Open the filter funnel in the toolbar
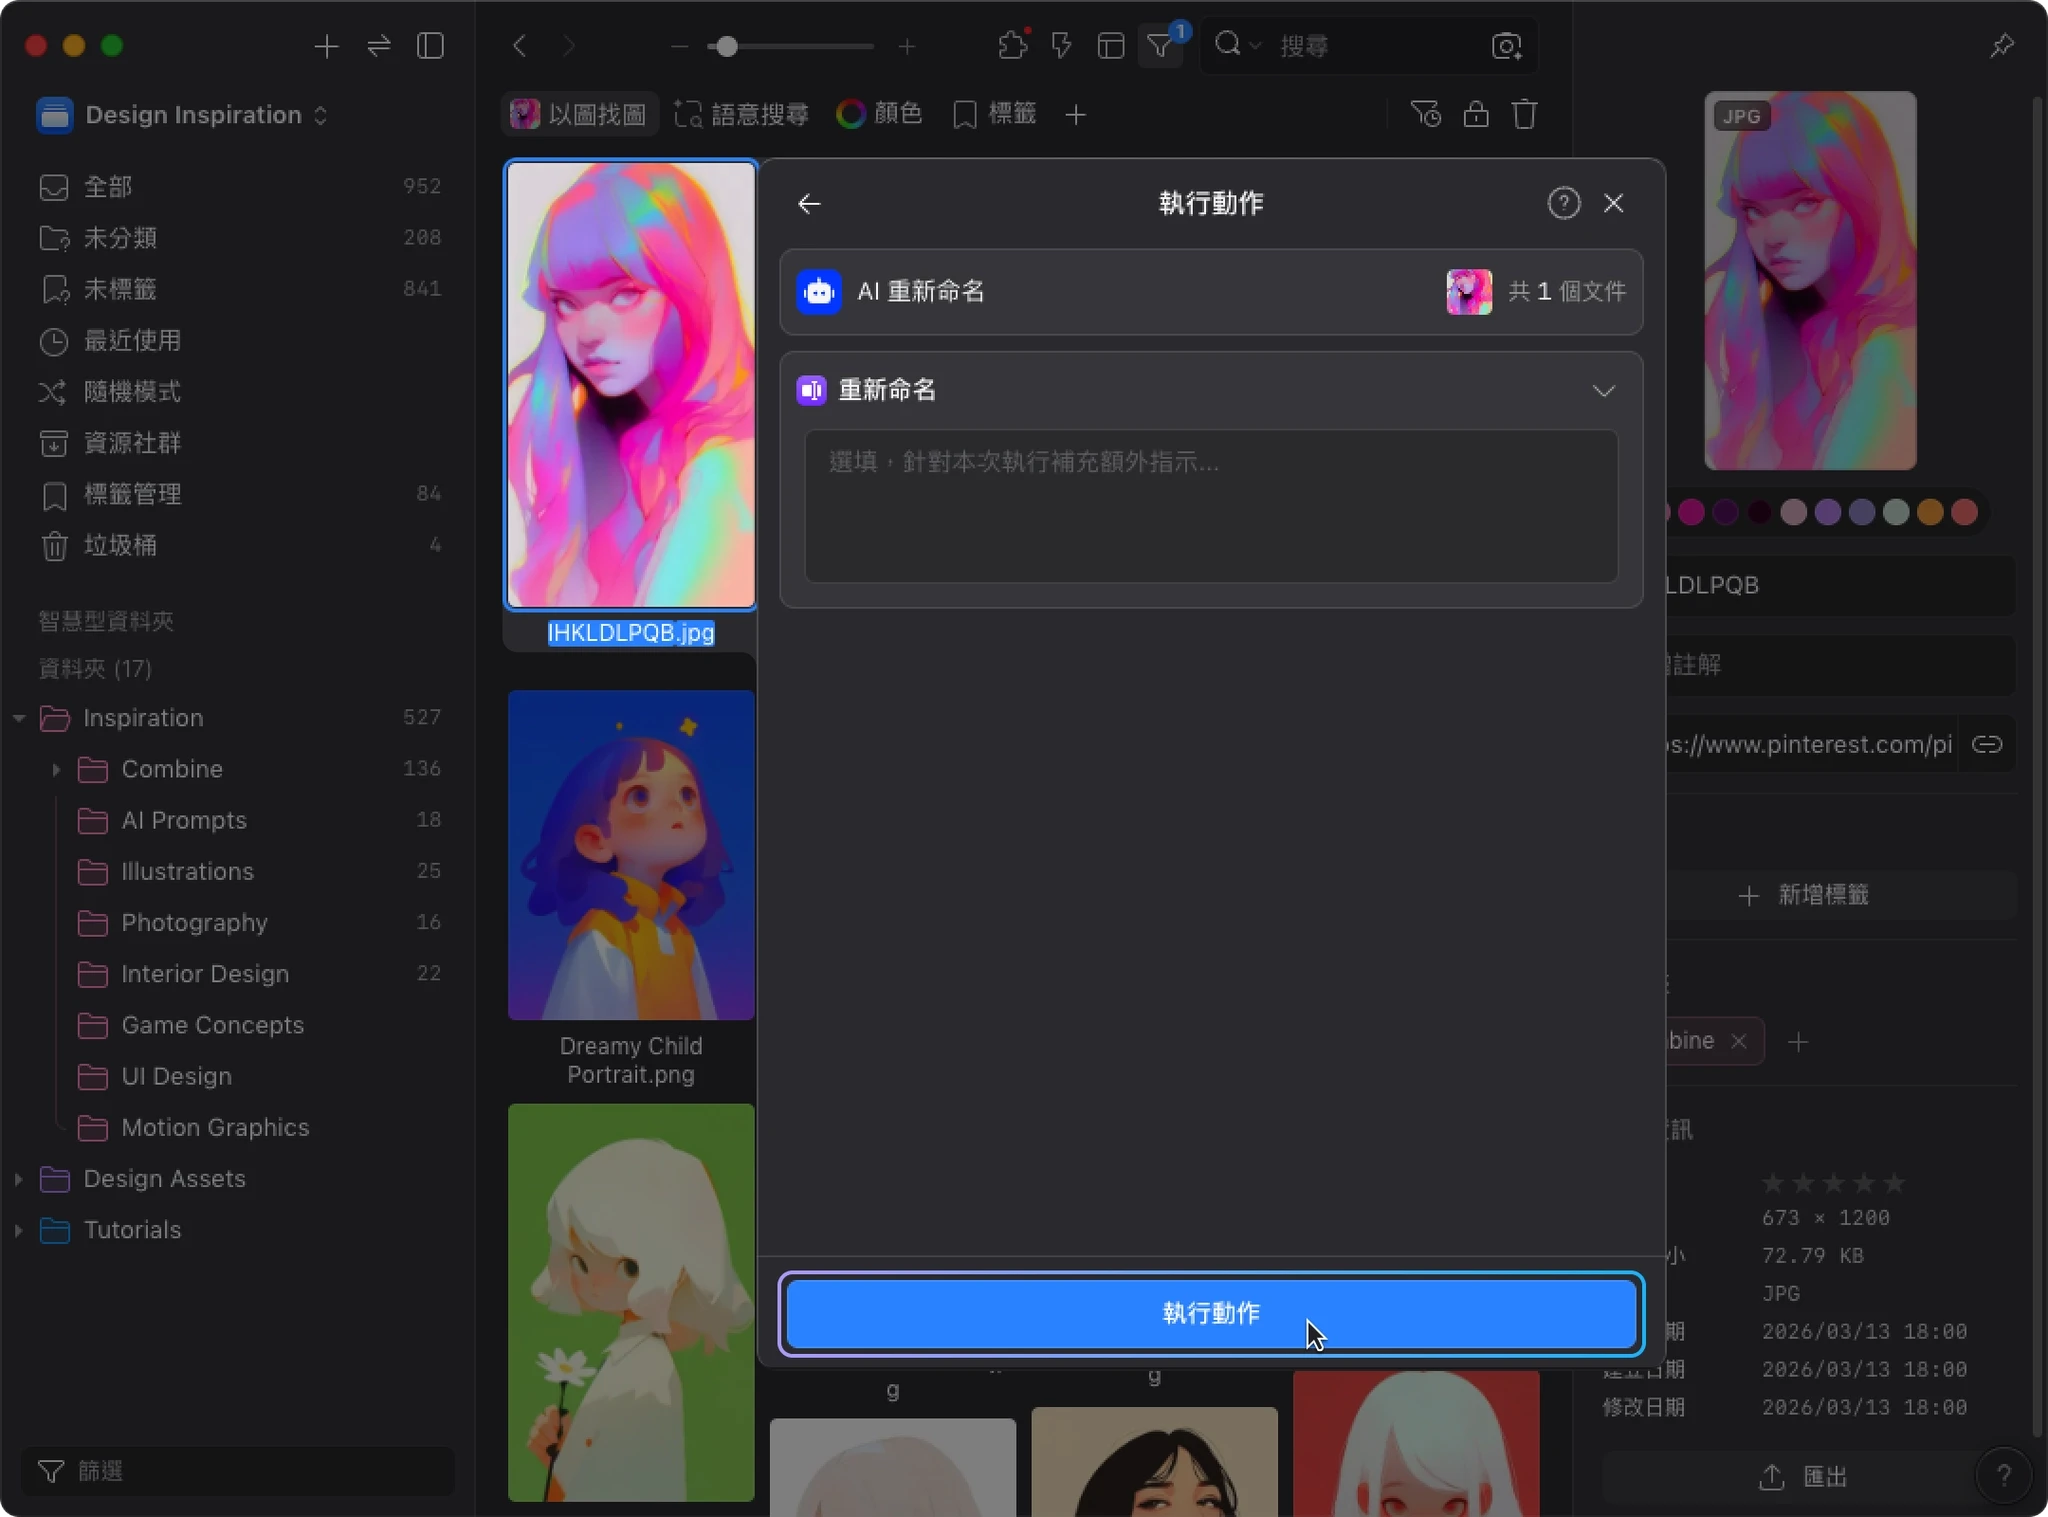Screen dimensions: 2048x1517 (x=1160, y=46)
